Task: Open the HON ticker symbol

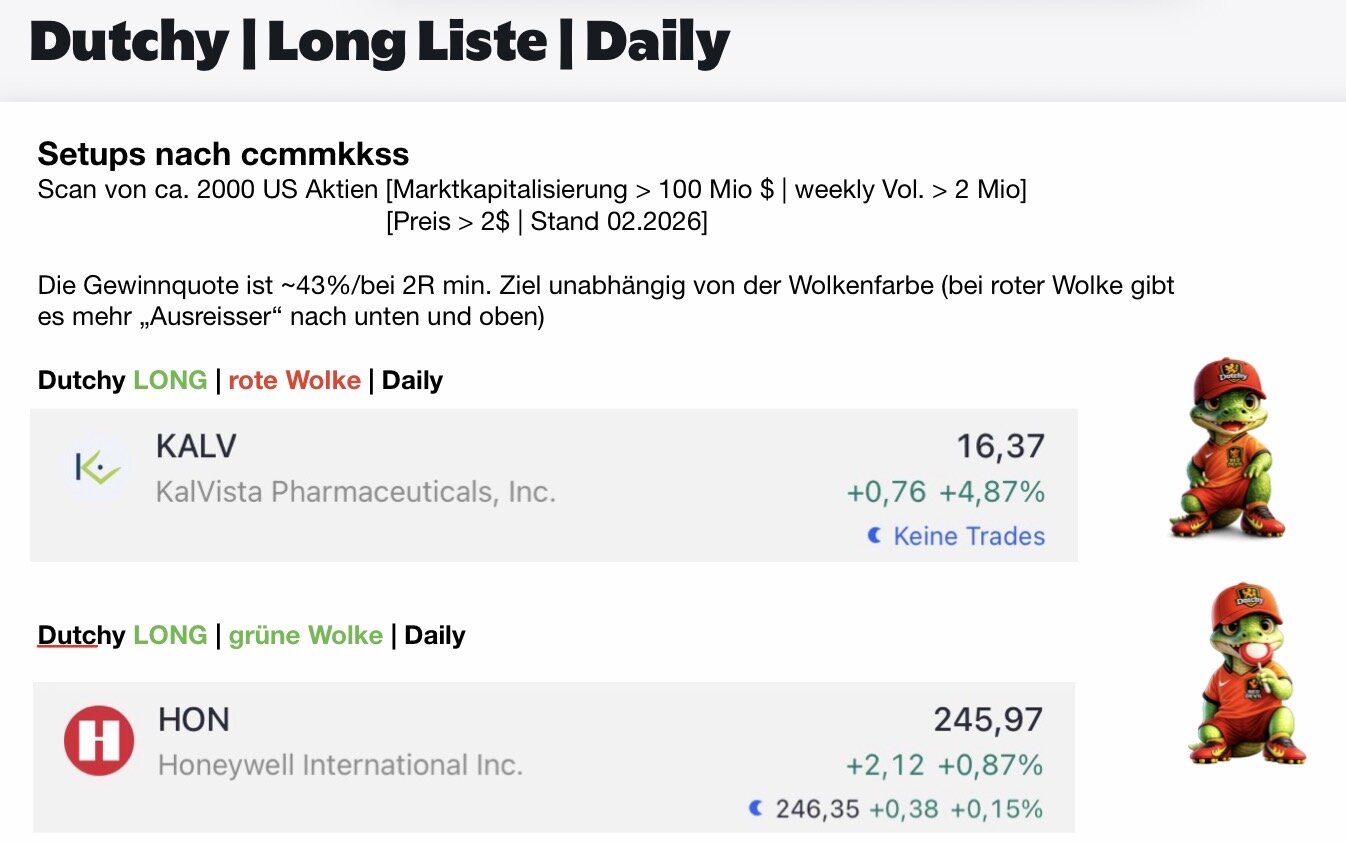Action: (x=194, y=720)
